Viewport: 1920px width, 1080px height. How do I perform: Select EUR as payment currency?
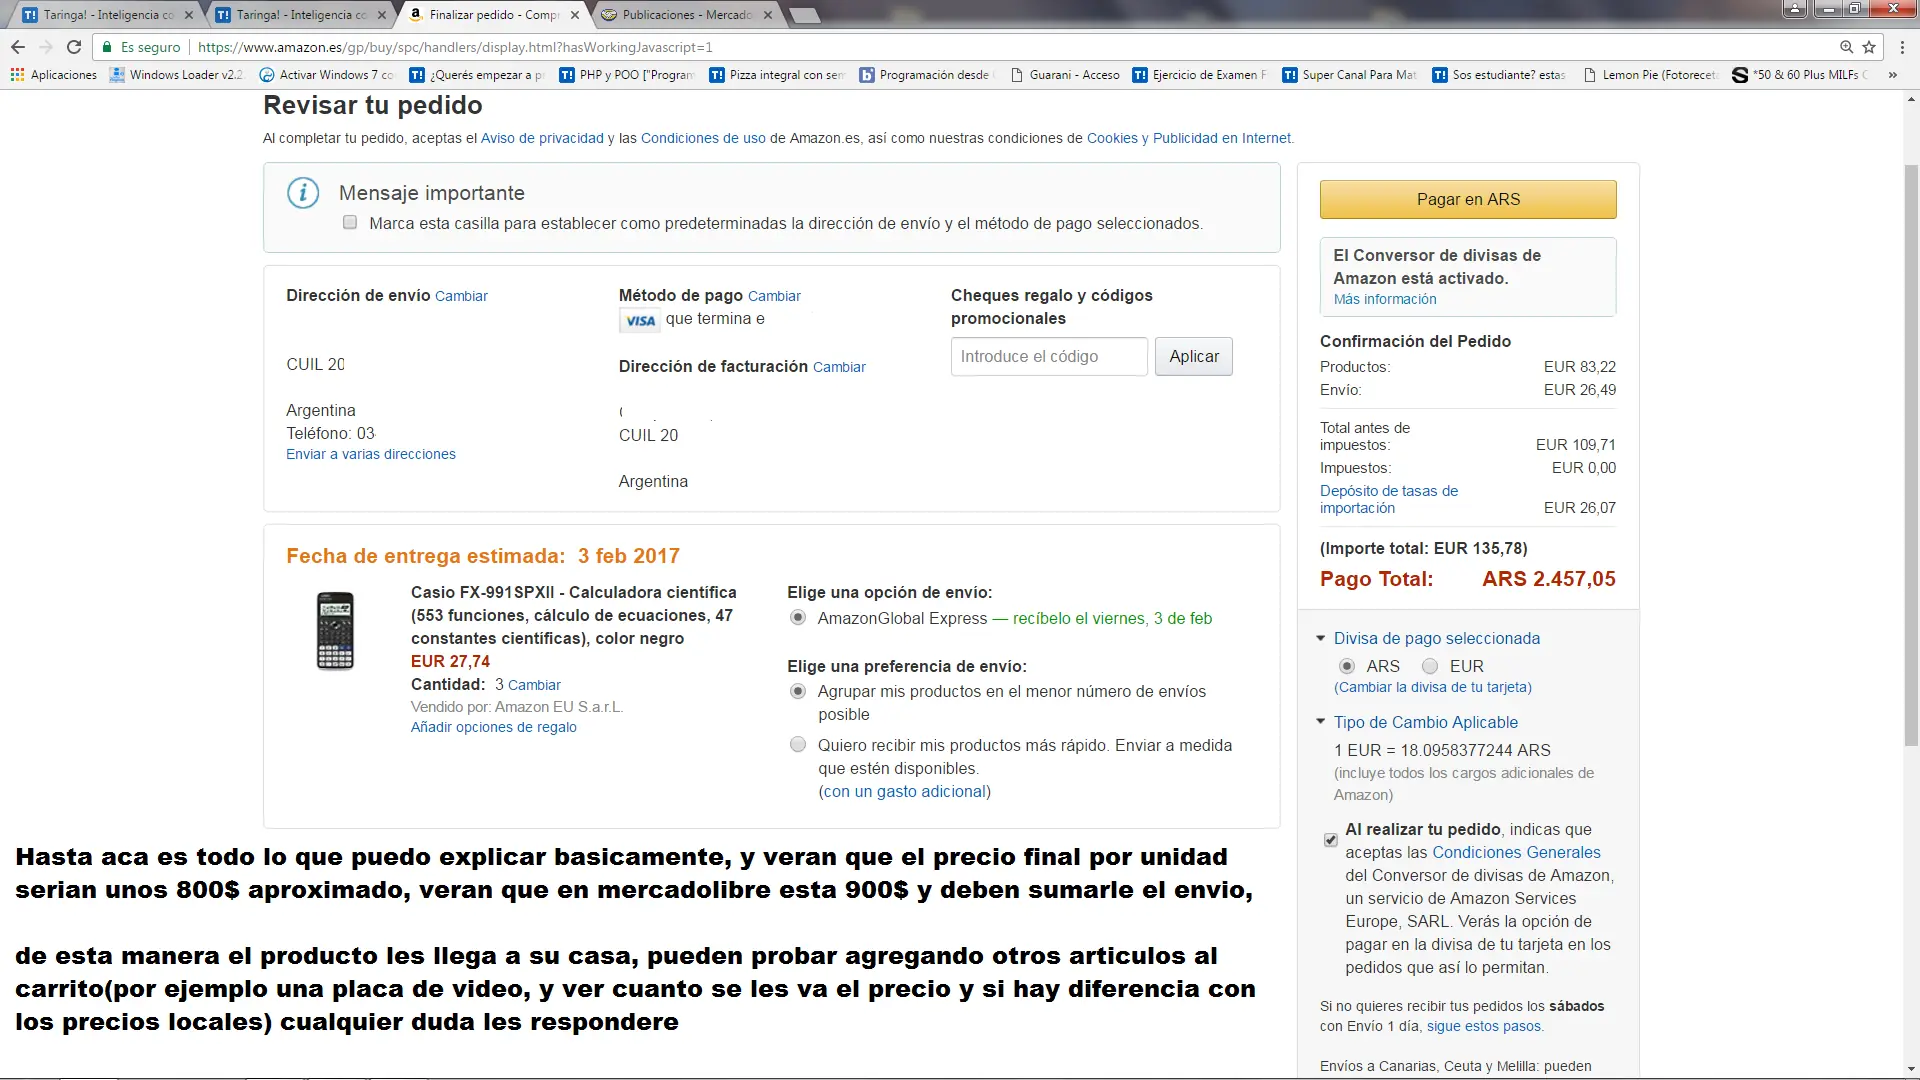point(1430,666)
